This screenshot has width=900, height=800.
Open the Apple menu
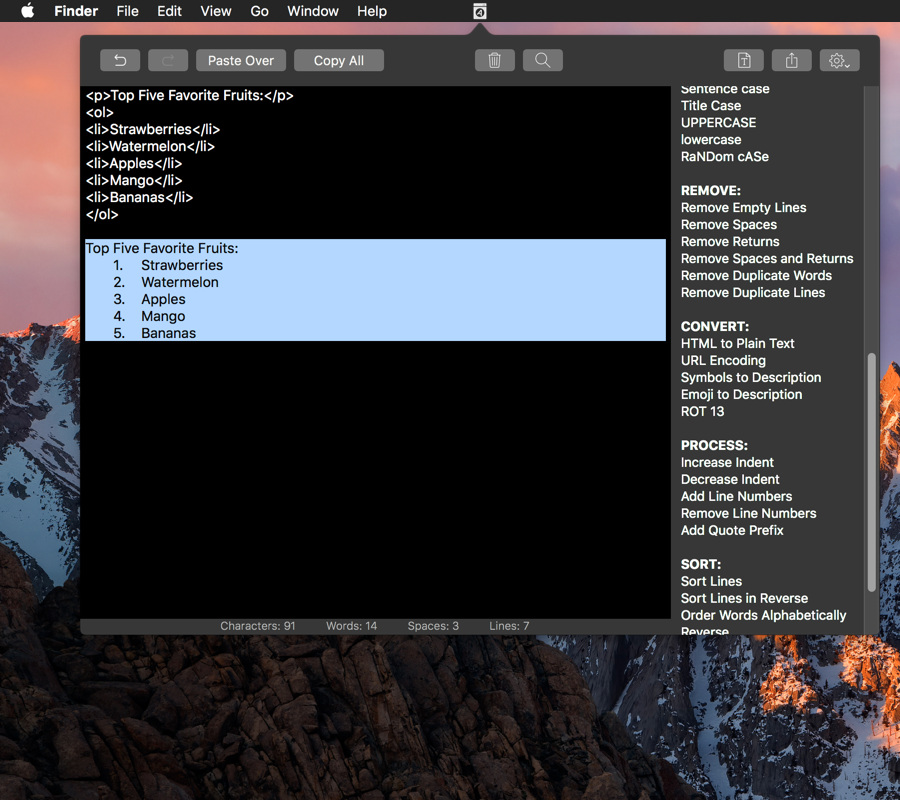tap(28, 11)
